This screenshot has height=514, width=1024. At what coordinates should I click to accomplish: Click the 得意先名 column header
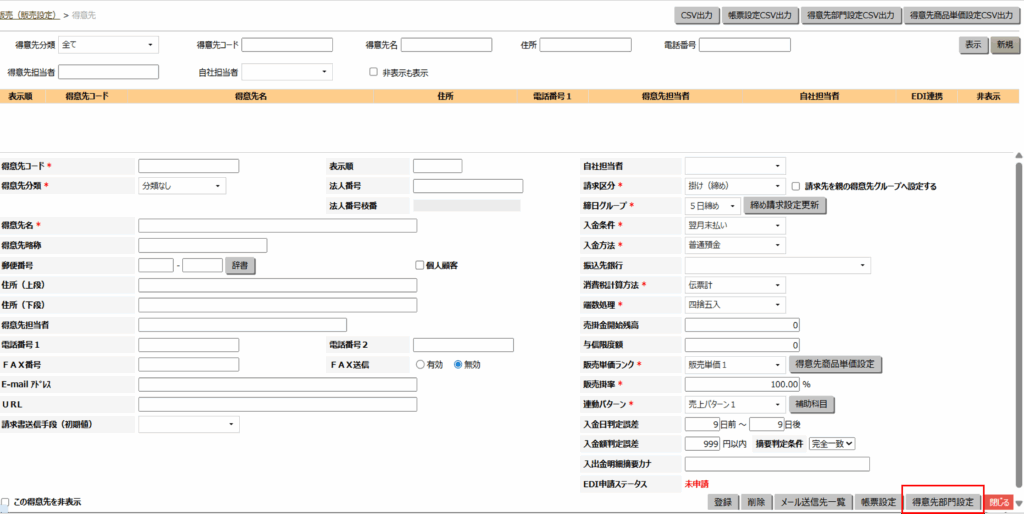click(x=250, y=96)
